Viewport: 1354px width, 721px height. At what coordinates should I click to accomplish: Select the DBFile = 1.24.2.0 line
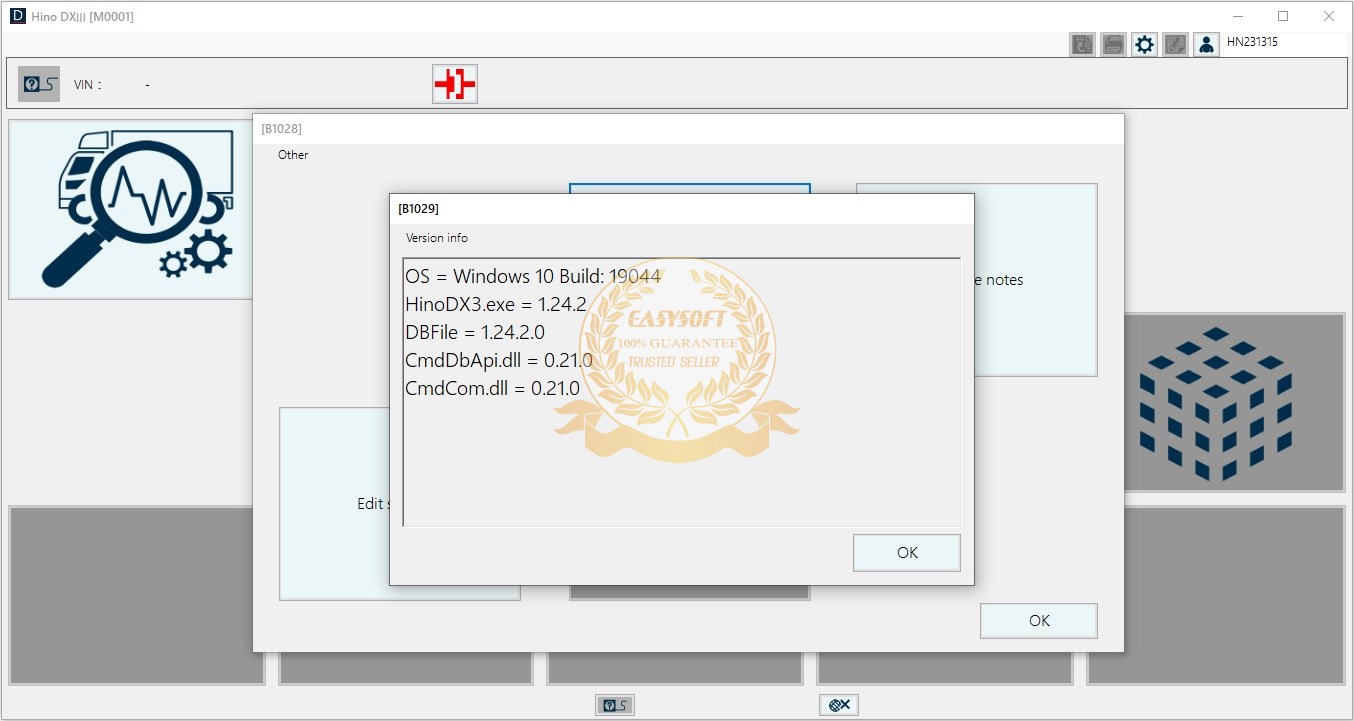click(x=475, y=332)
